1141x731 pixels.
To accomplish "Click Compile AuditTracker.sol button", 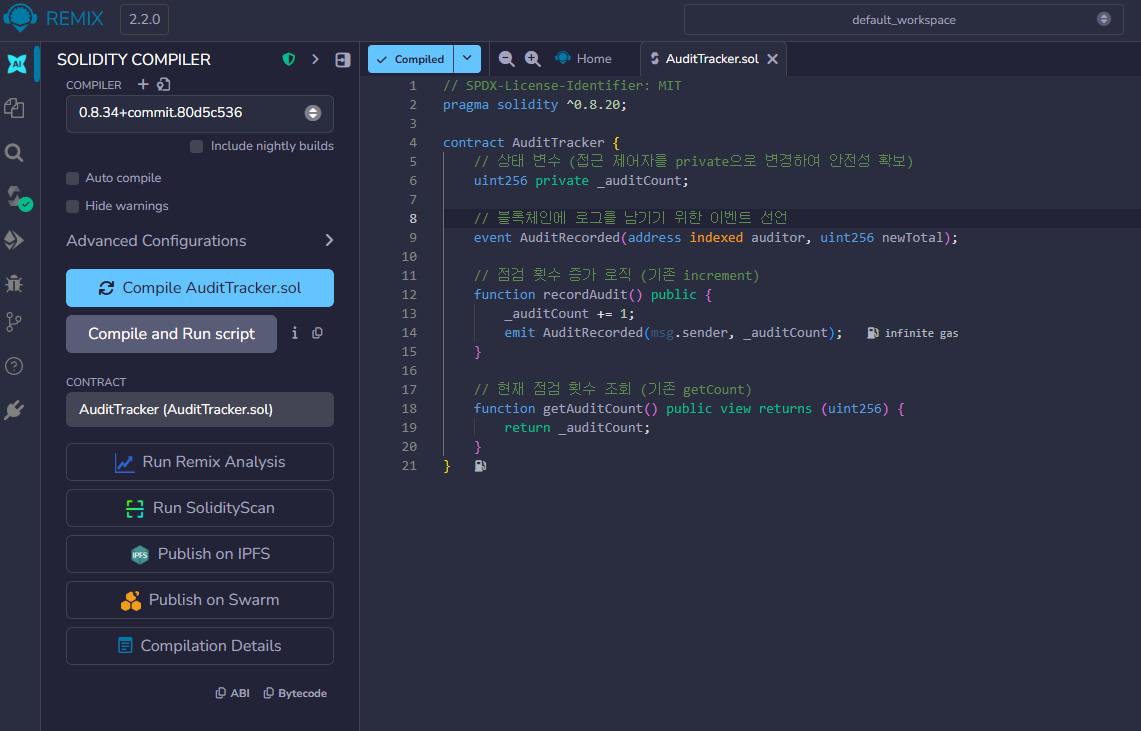I will click(x=200, y=288).
